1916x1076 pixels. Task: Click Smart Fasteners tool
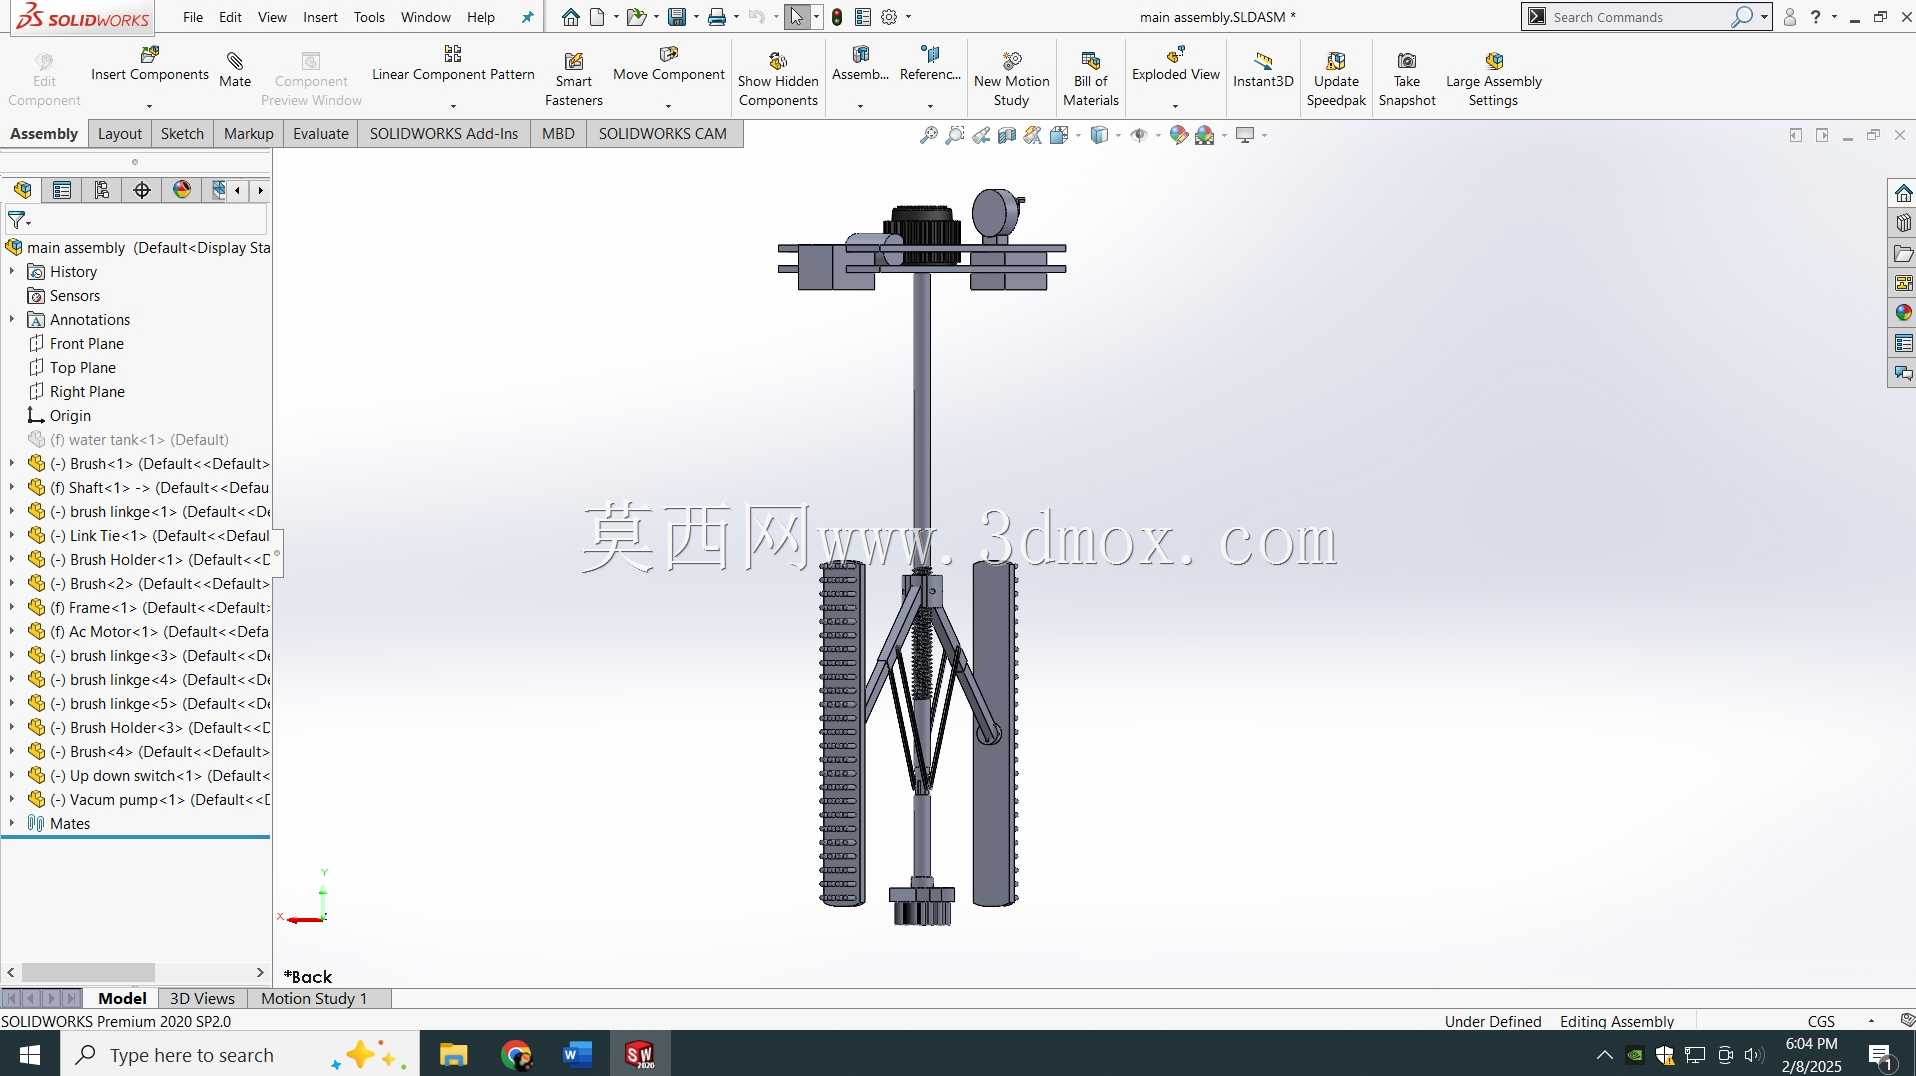(x=574, y=79)
